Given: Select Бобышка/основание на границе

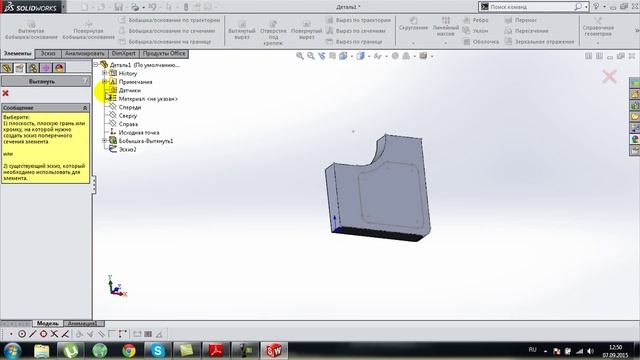Looking at the screenshot, I should [x=165, y=42].
